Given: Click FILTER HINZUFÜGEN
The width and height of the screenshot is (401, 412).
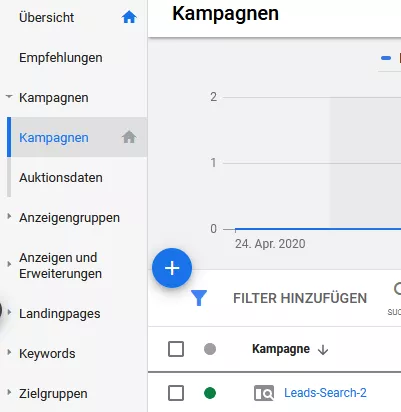Looking at the screenshot, I should (300, 298).
